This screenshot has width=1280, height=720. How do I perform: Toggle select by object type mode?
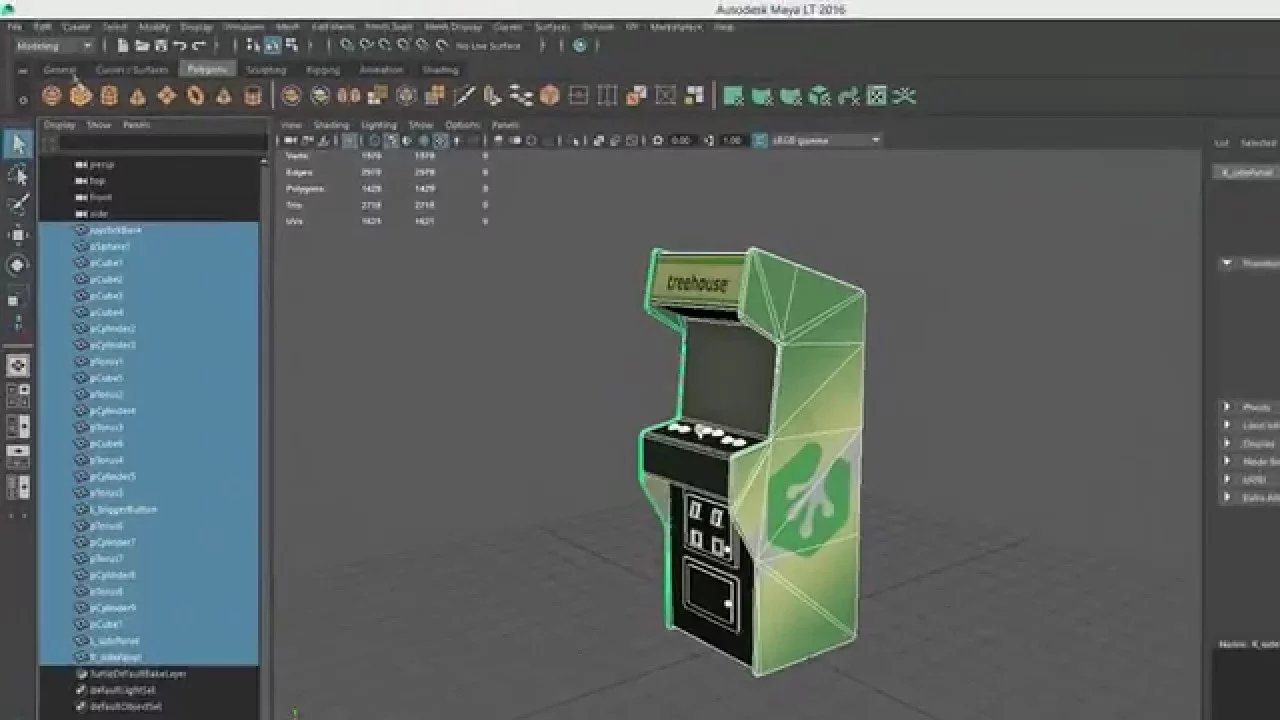(x=272, y=45)
